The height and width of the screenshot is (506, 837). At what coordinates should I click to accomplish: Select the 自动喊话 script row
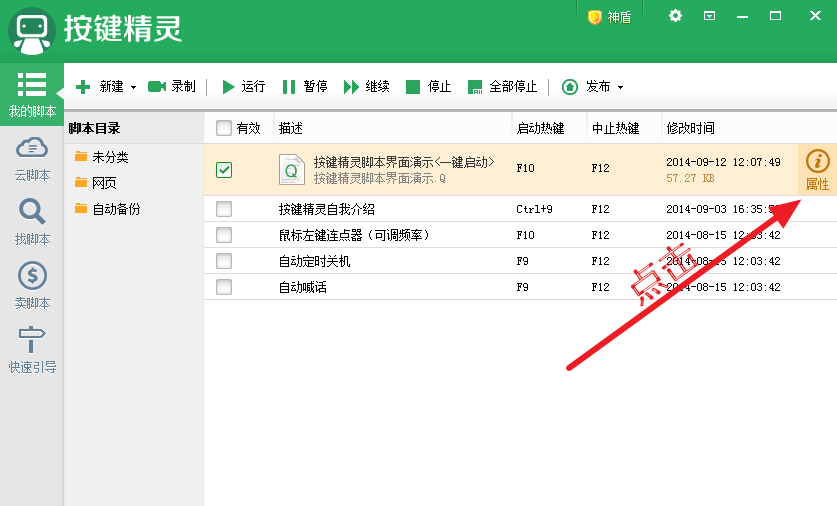coord(520,287)
